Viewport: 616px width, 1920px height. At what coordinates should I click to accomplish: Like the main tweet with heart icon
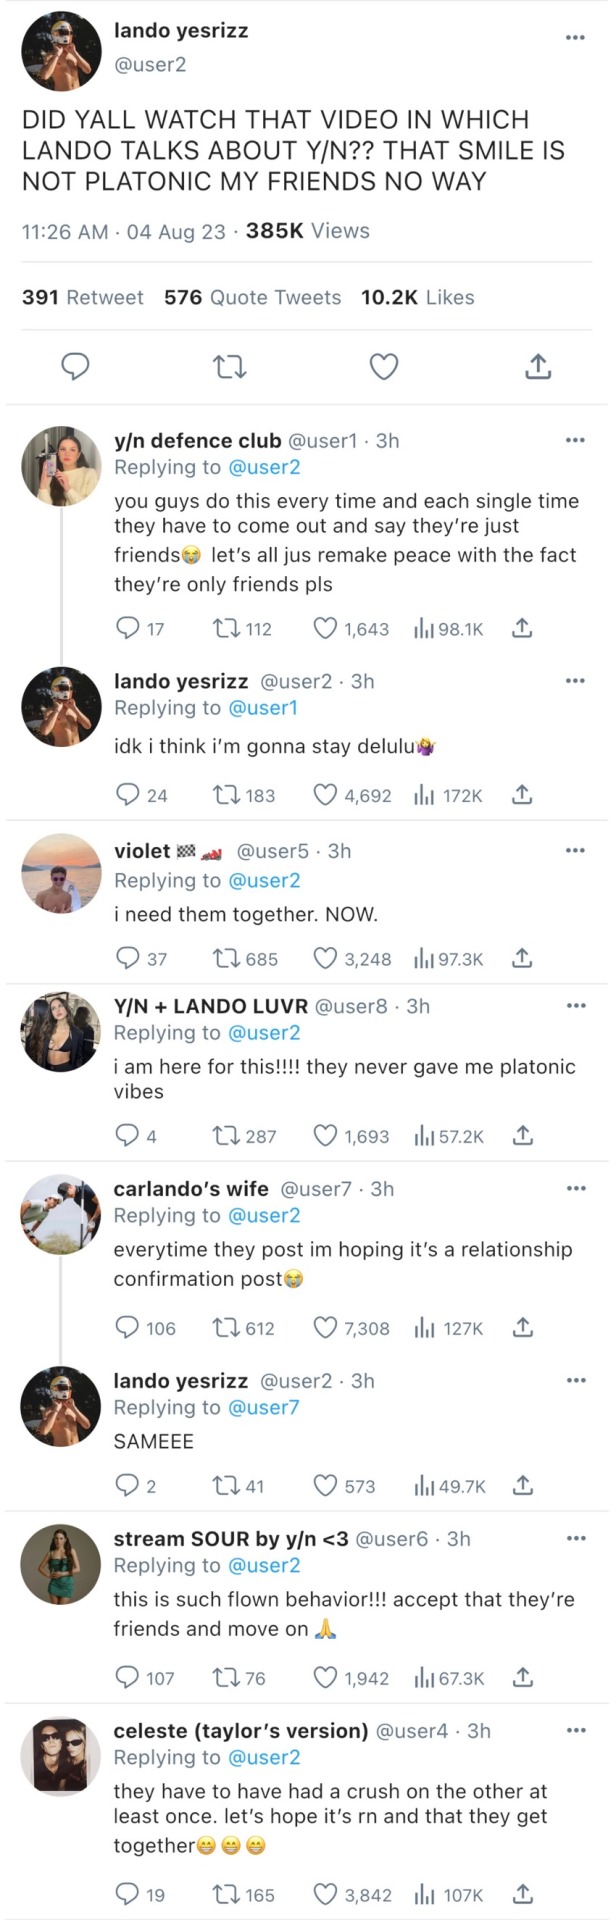pyautogui.click(x=384, y=367)
